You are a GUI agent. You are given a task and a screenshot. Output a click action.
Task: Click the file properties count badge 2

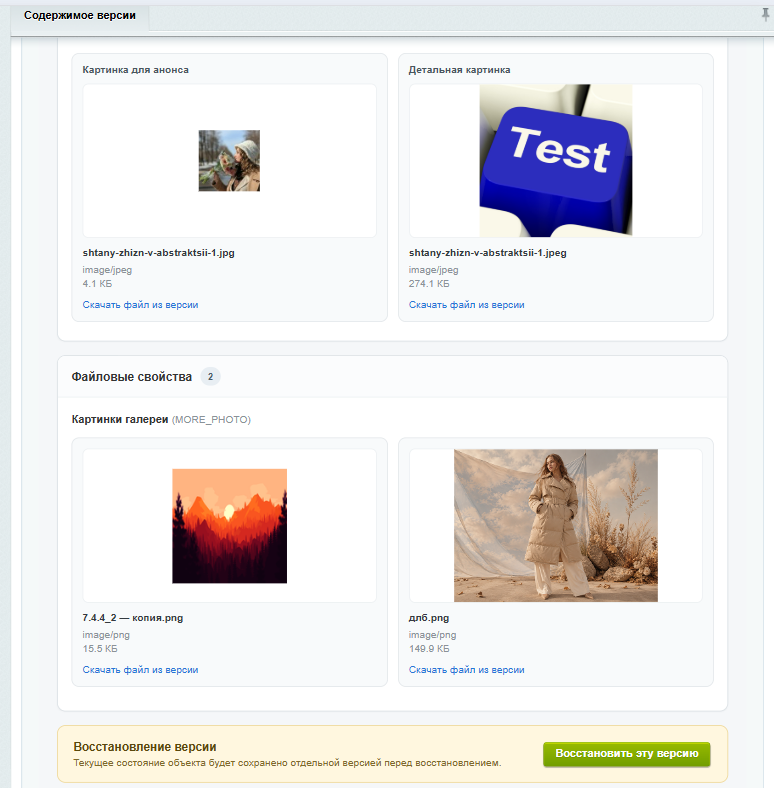point(211,376)
